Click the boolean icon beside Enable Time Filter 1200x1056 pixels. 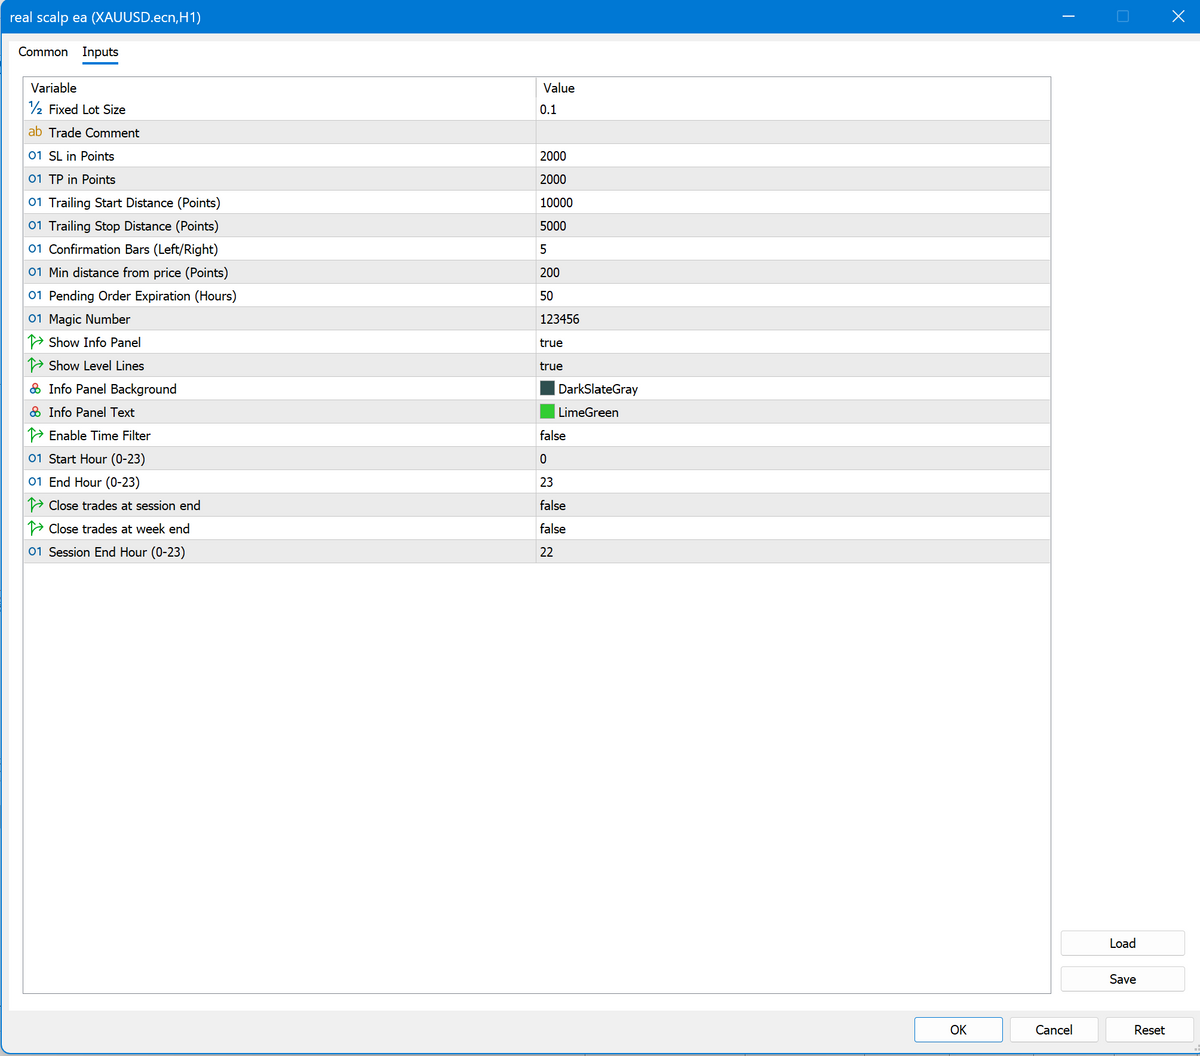pos(36,435)
